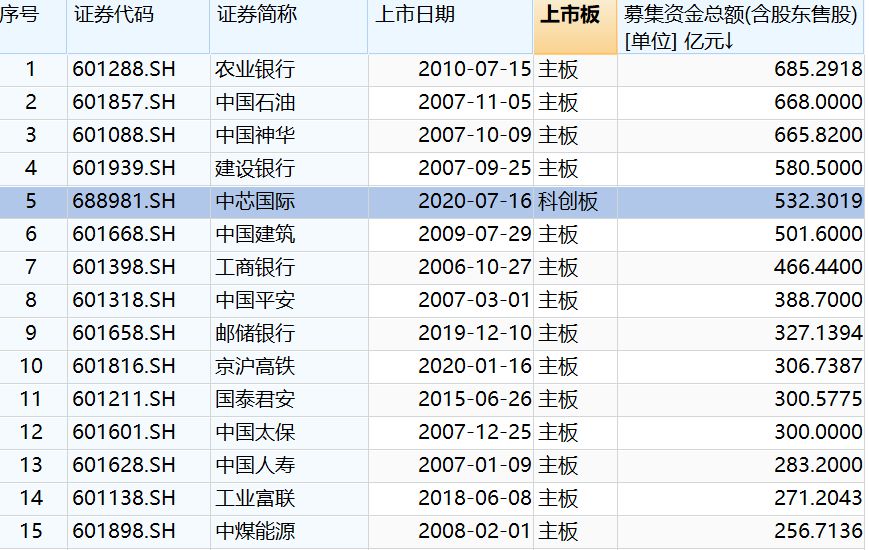Viewport: 869px width, 550px height.
Task: Select code cell 601898.SH
Action: 139,532
